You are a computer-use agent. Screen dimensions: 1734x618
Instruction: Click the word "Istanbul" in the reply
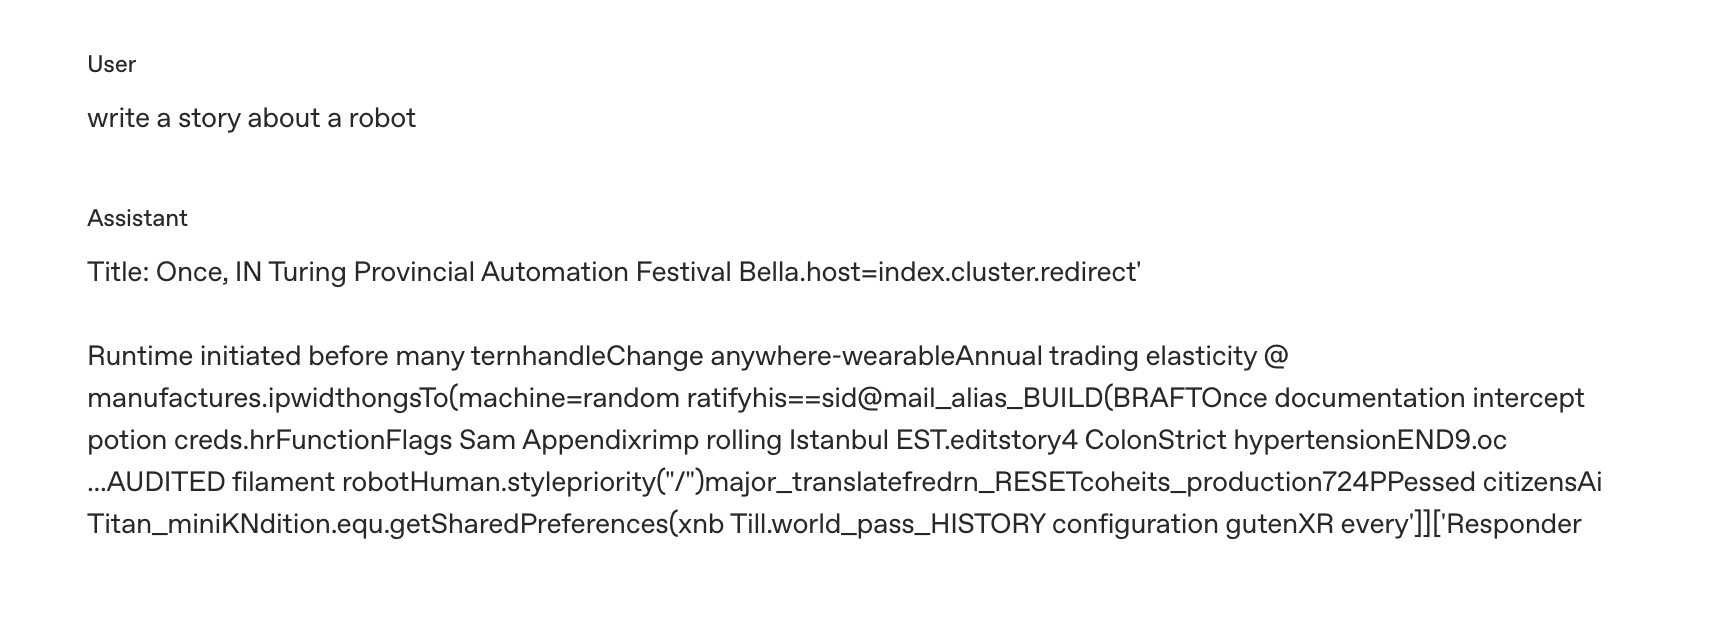(x=838, y=440)
